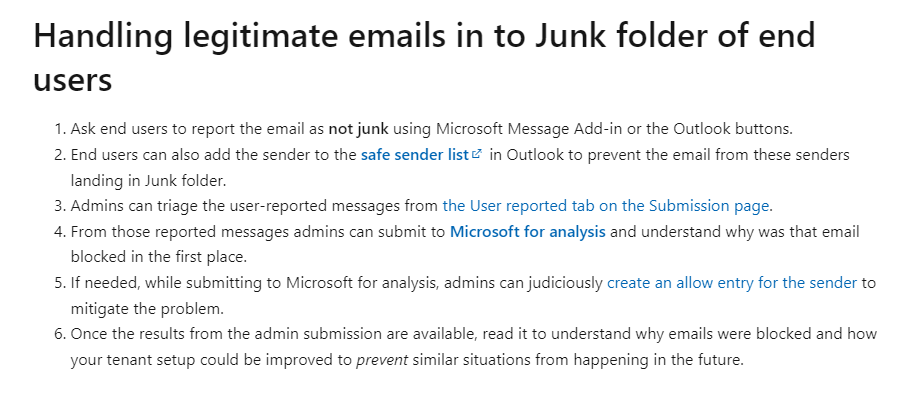Screen dimensions: 913x412
Task: Open create an allow entry for the sender link
Action: [x=732, y=283]
